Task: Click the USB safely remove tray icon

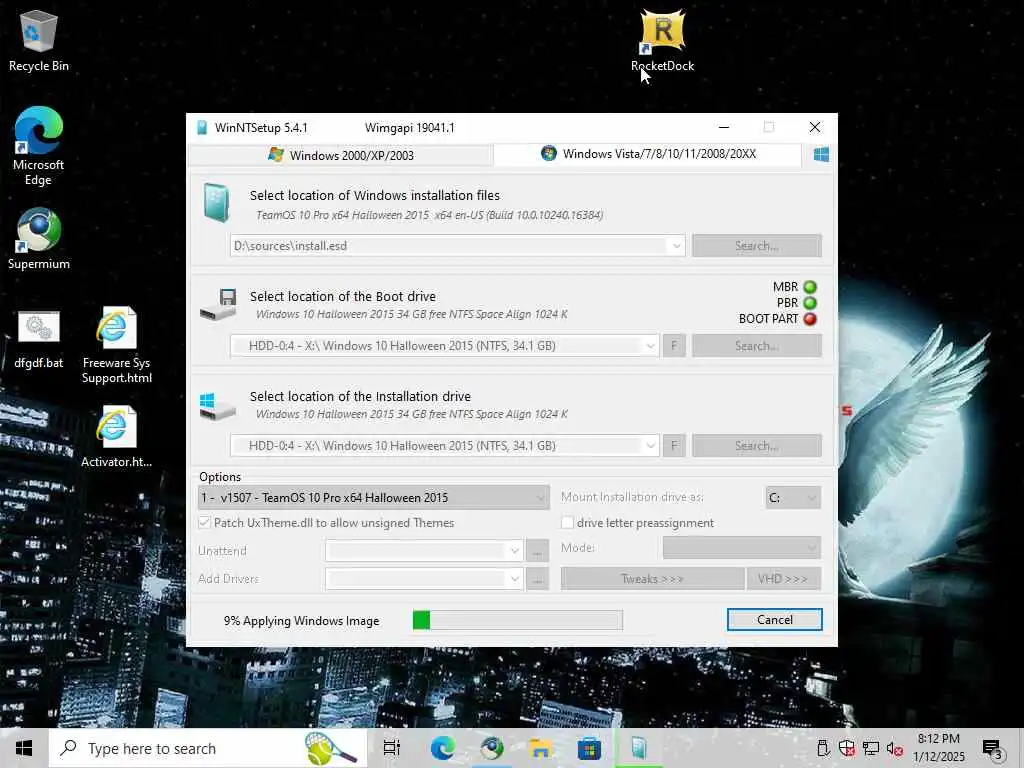Action: 823,748
